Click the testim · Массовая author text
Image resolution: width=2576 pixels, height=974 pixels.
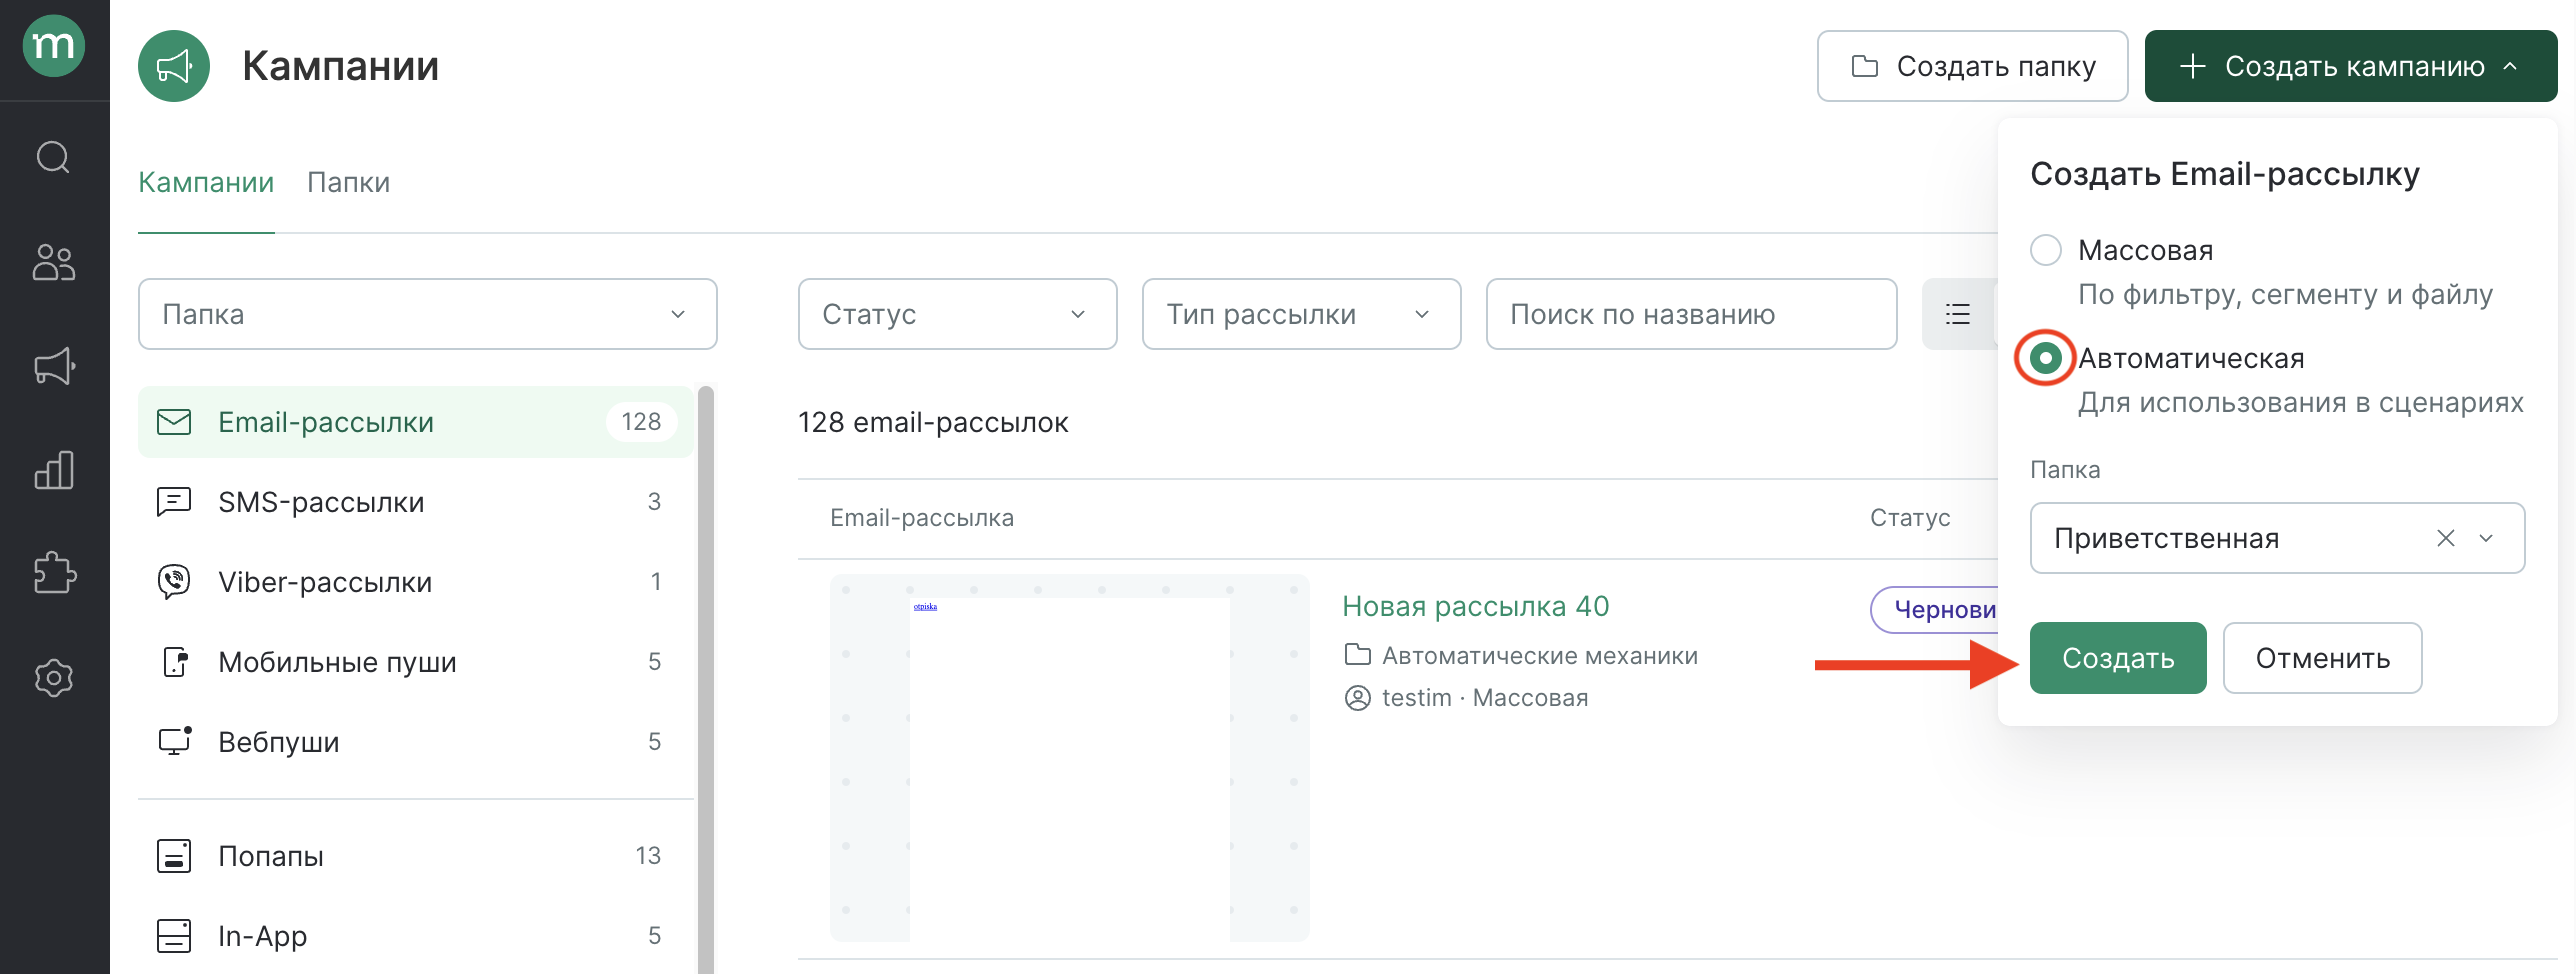1485,698
